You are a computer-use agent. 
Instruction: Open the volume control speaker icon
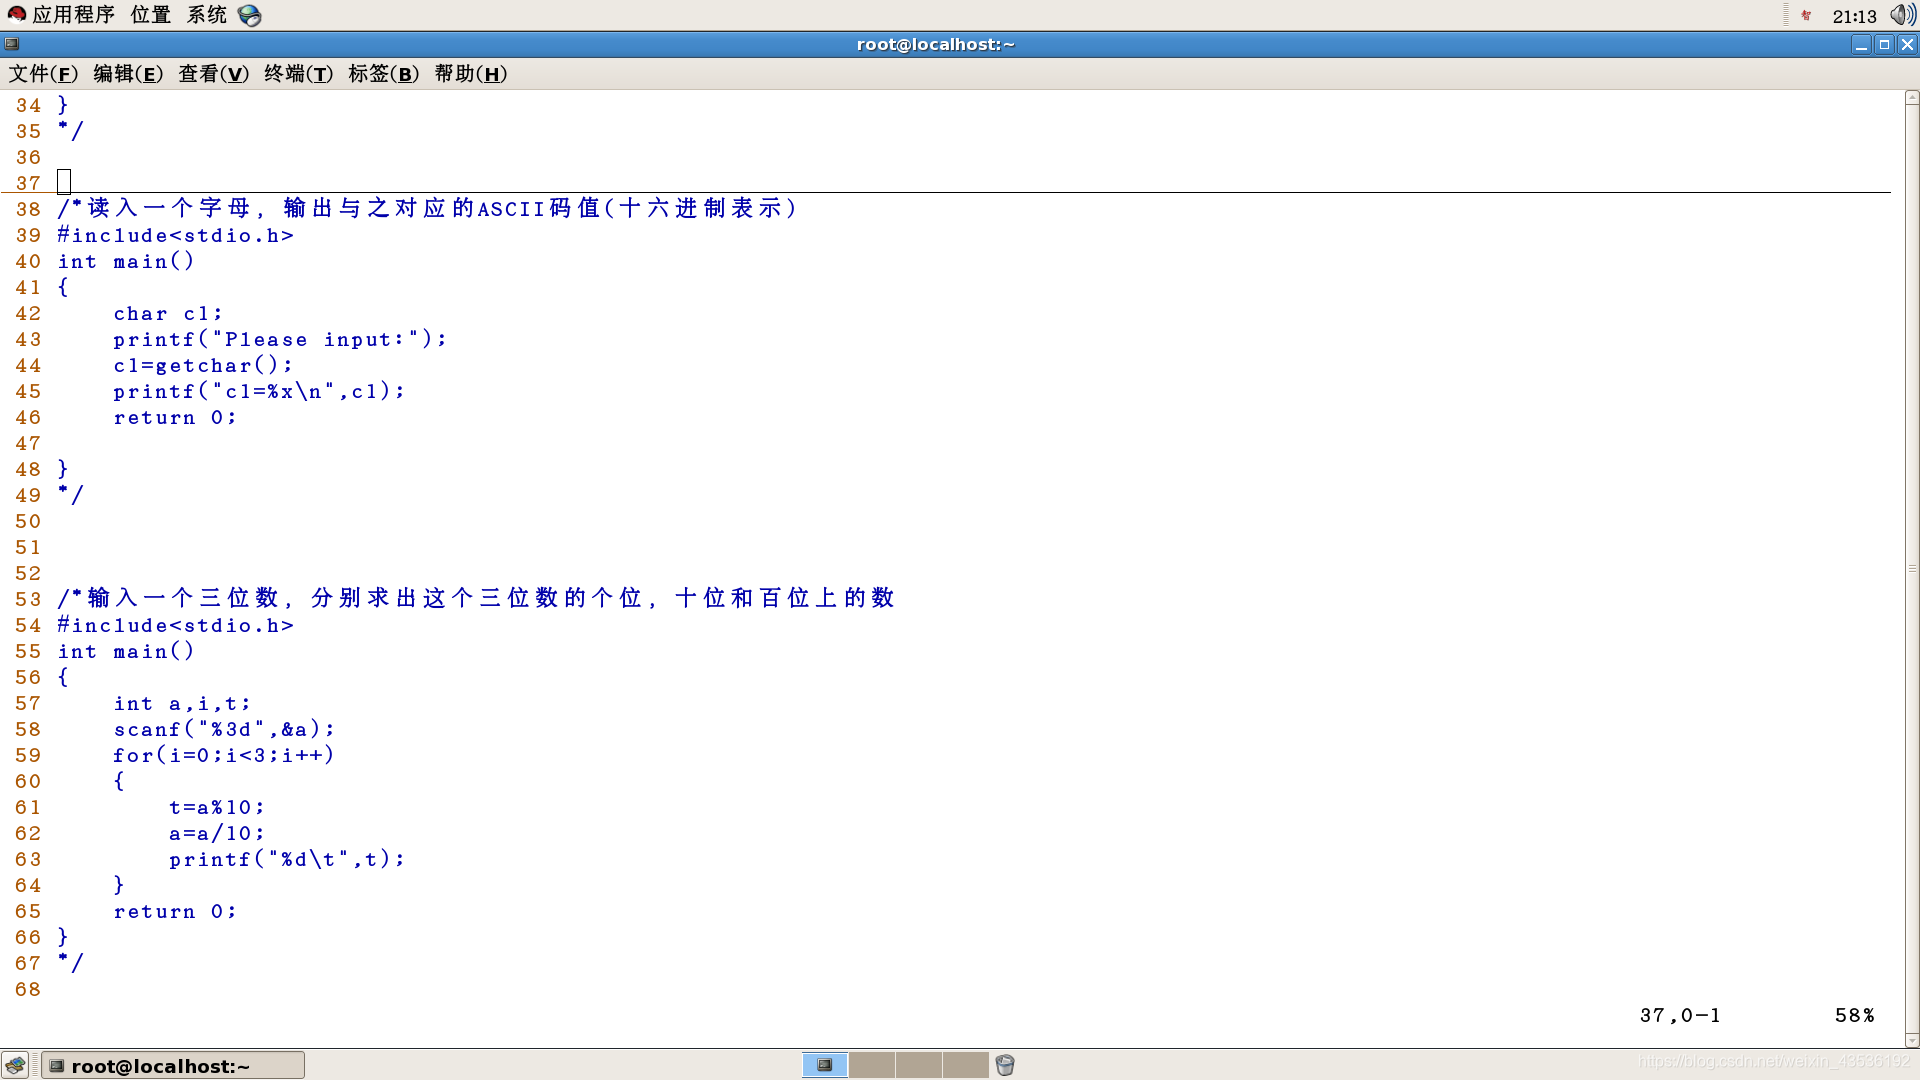point(1902,15)
